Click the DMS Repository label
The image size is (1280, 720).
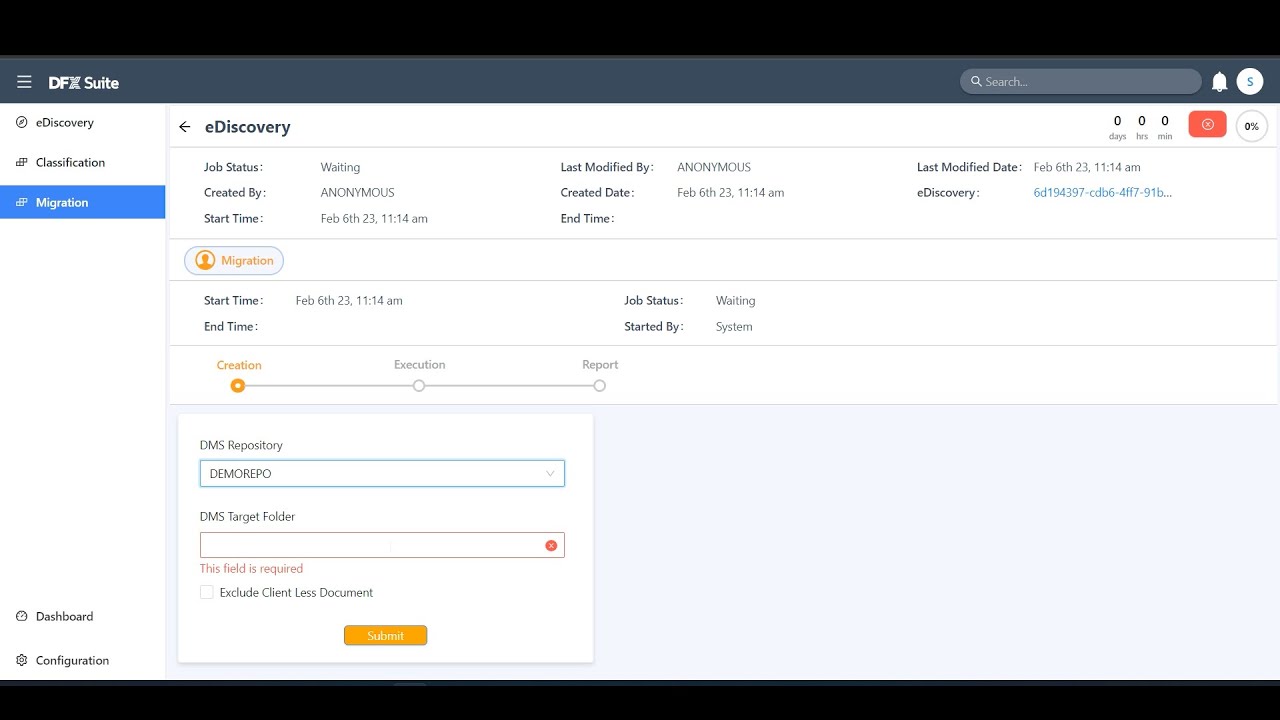point(241,445)
